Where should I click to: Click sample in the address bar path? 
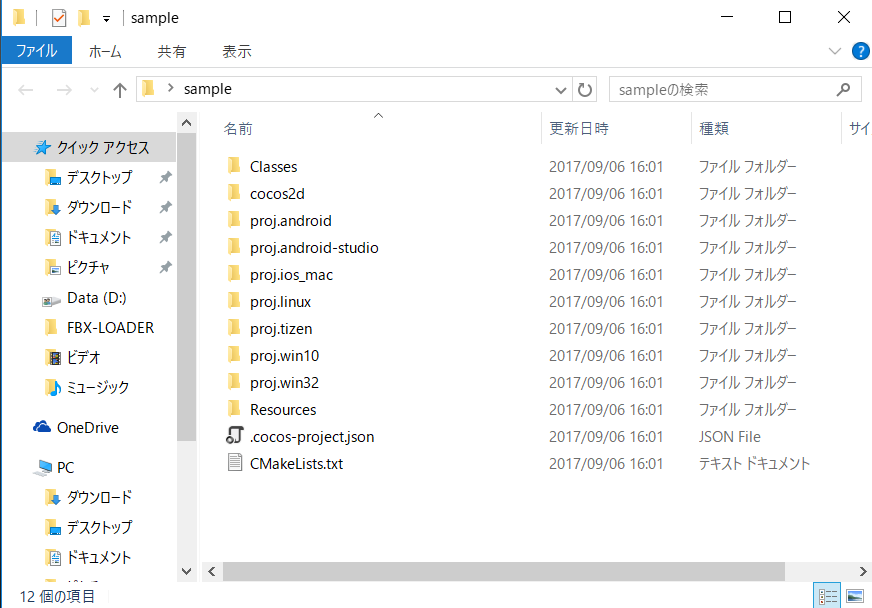[x=207, y=89]
